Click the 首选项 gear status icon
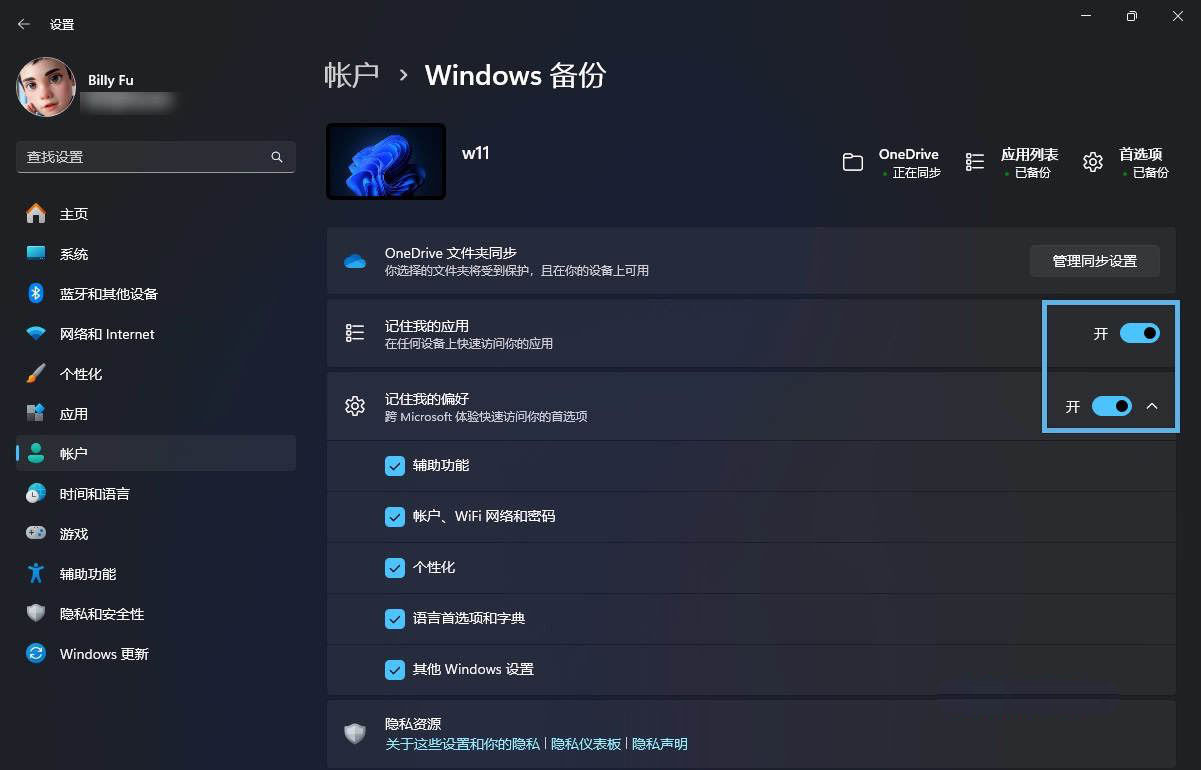1201x770 pixels. 1093,162
